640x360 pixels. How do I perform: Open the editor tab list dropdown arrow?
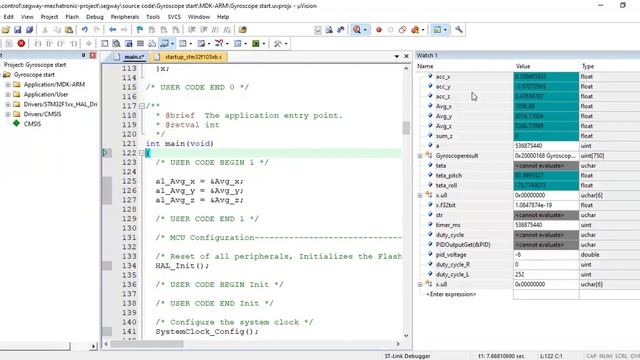397,56
